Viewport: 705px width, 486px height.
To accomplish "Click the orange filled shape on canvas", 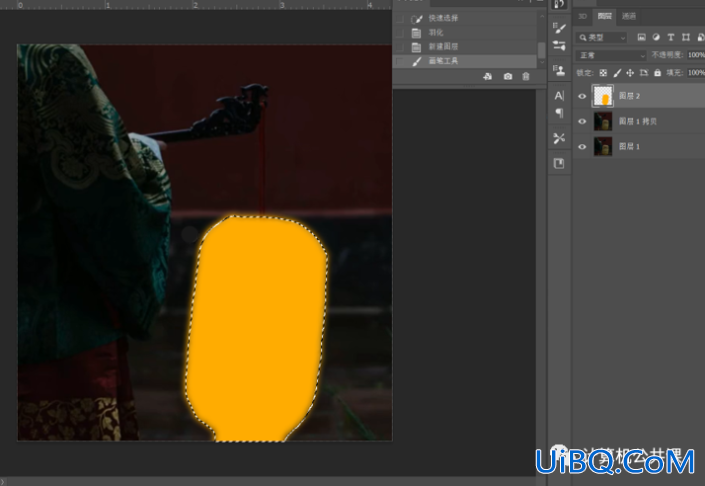I will click(x=257, y=328).
